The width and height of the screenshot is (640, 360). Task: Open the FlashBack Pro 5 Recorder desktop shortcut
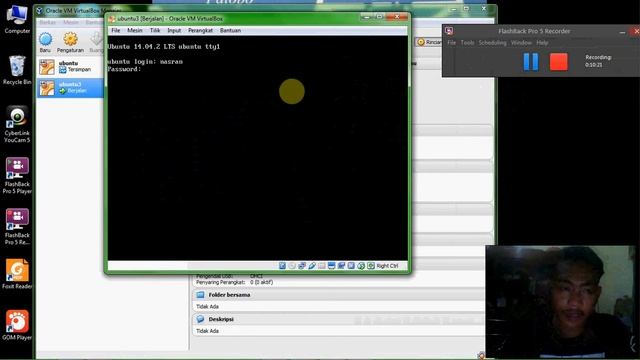click(17, 227)
